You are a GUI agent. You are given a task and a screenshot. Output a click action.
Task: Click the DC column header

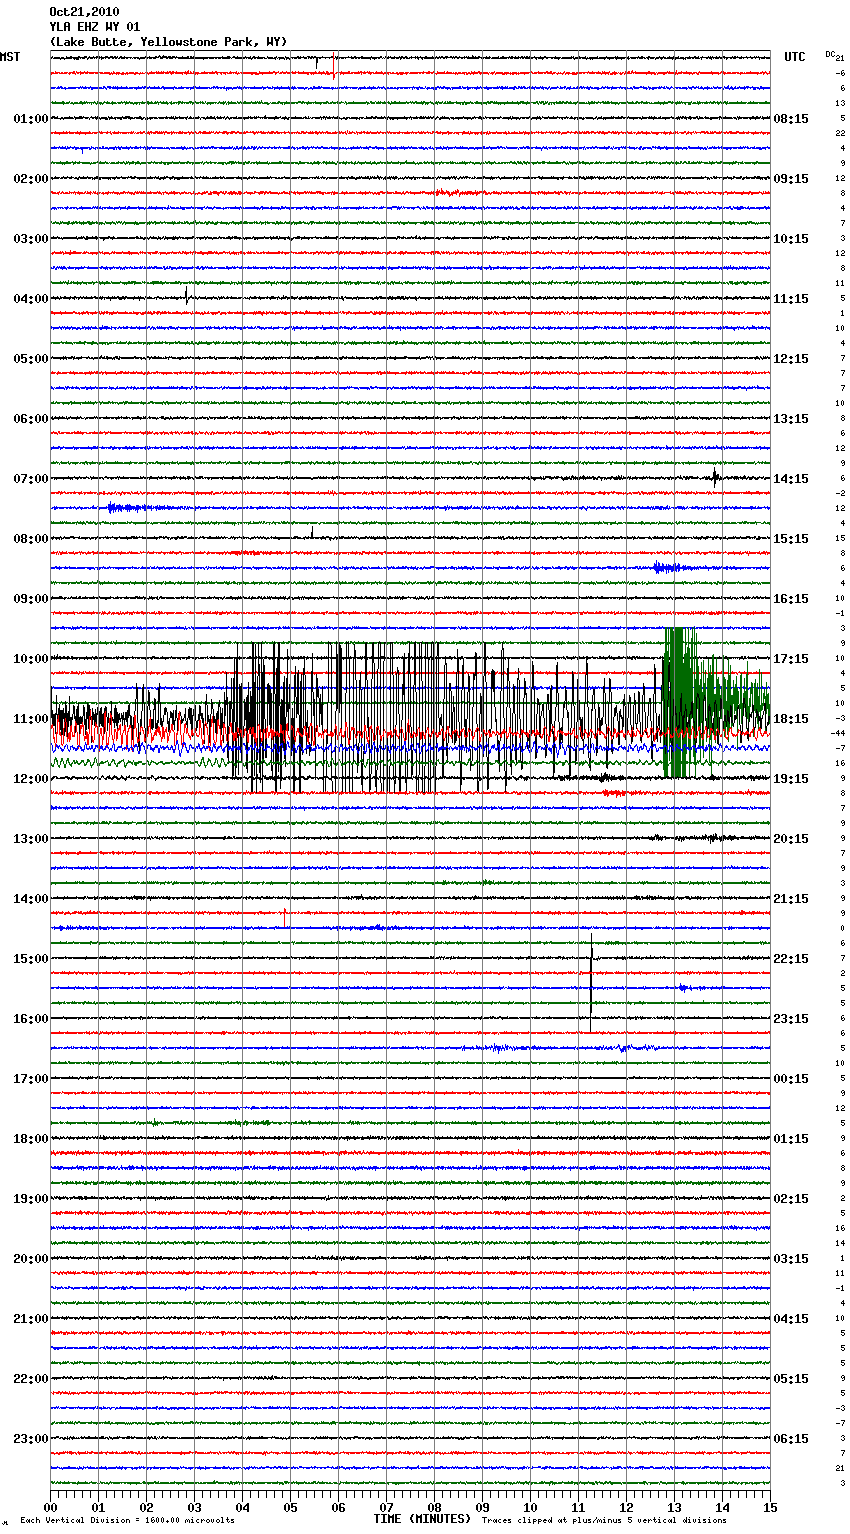830,54
